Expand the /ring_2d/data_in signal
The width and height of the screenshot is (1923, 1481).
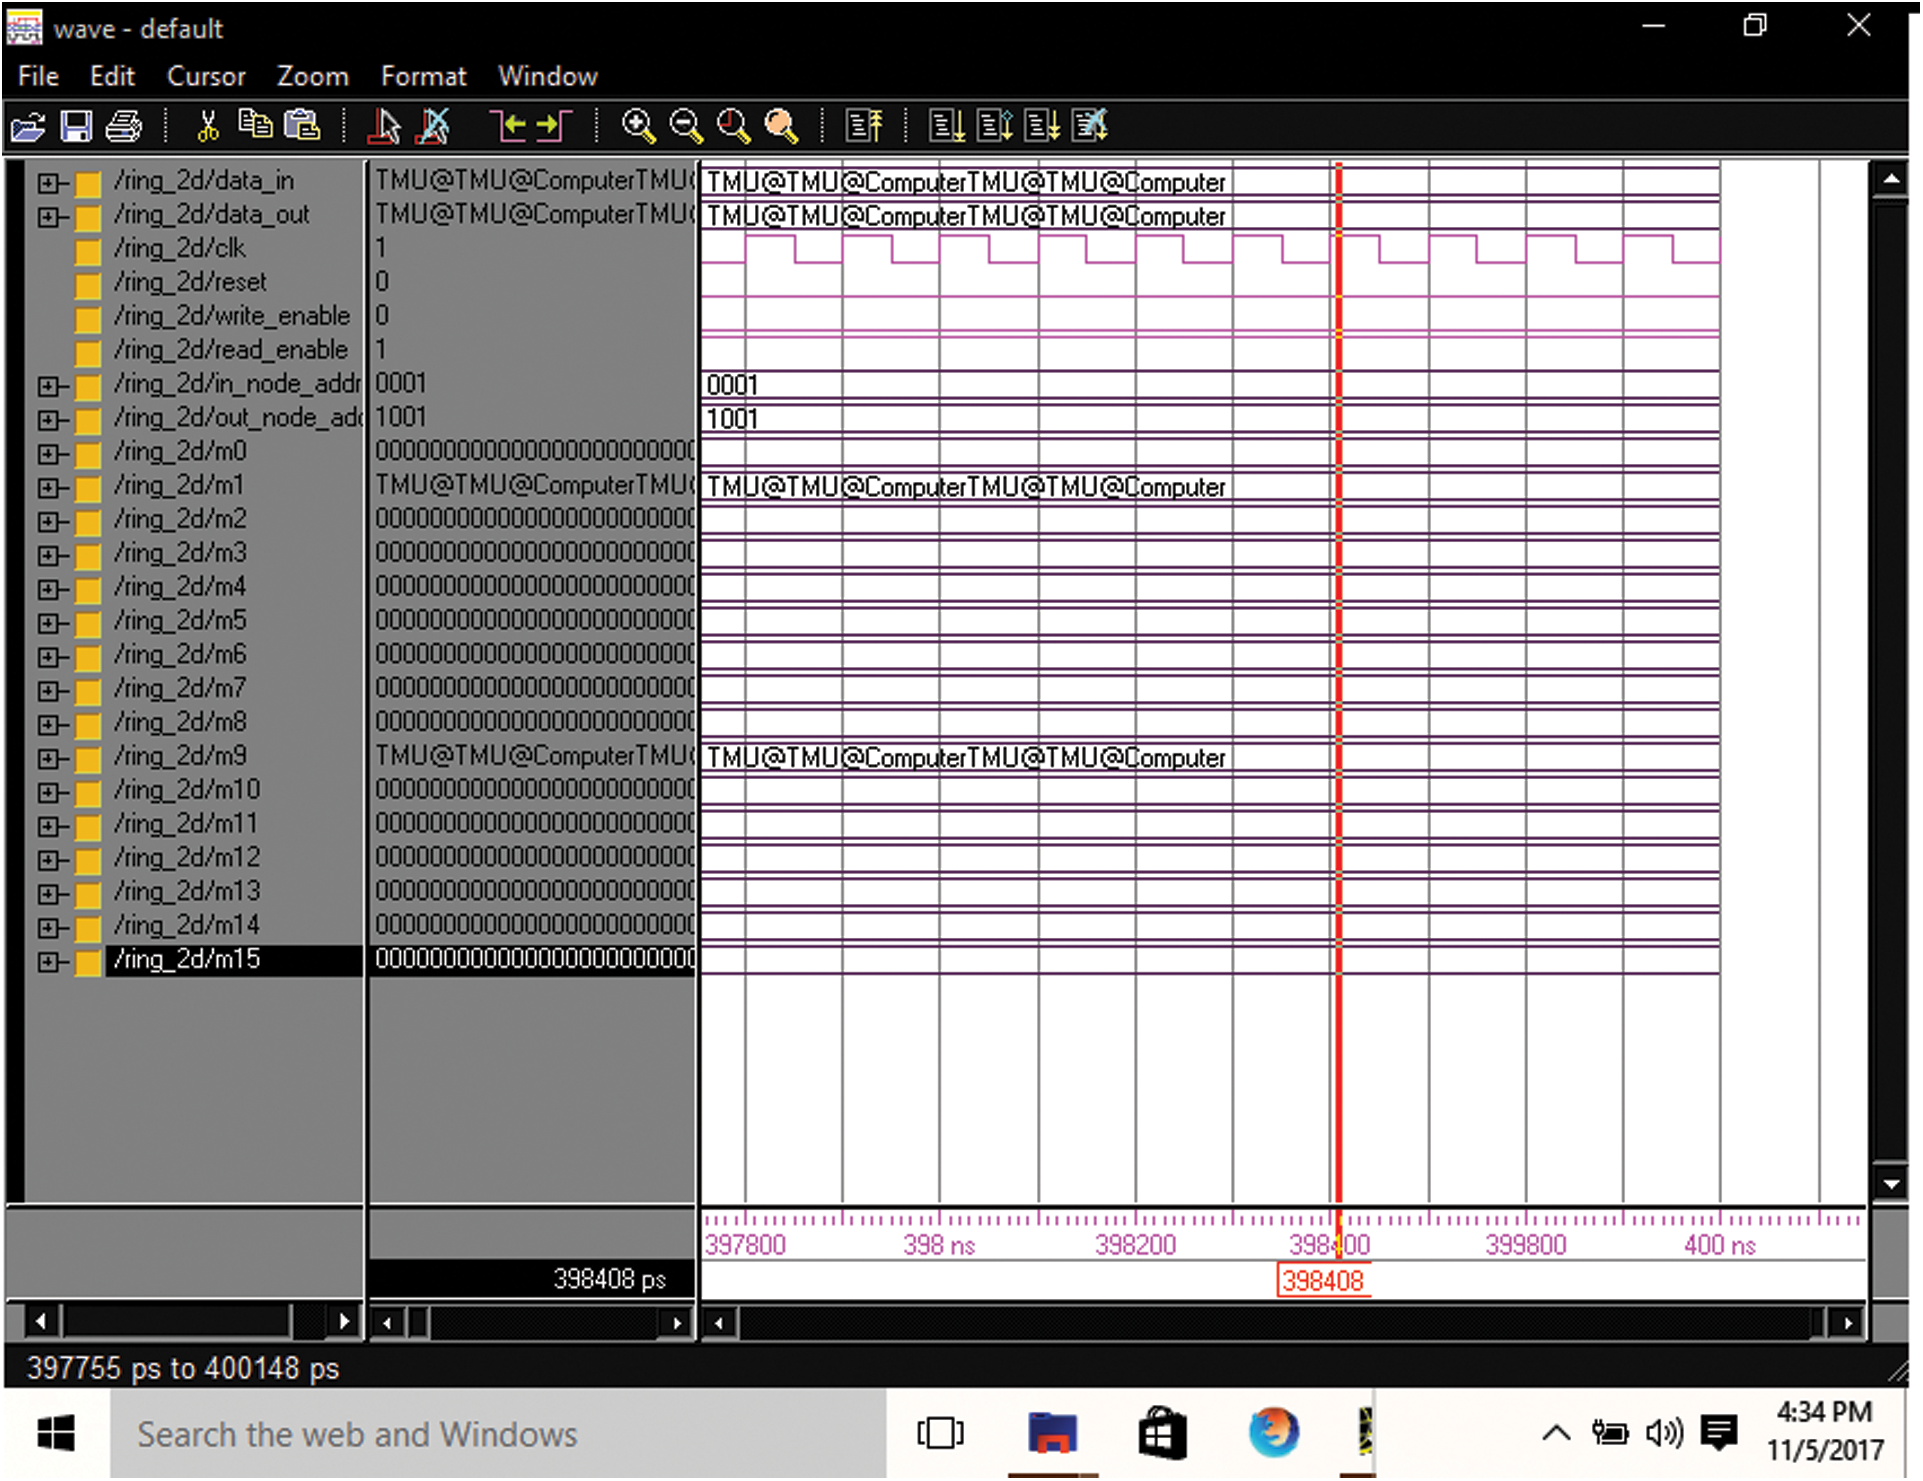click(47, 183)
